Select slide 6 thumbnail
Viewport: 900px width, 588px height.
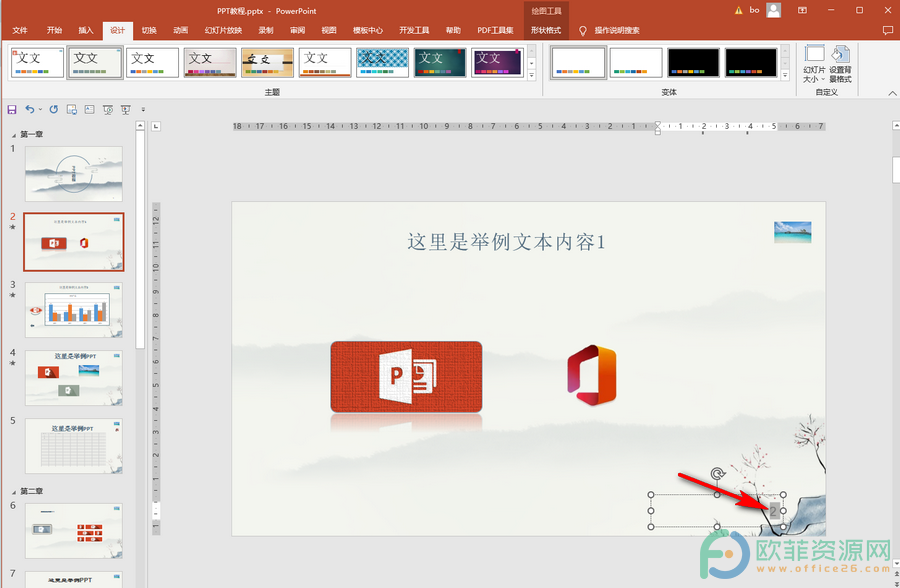73,531
